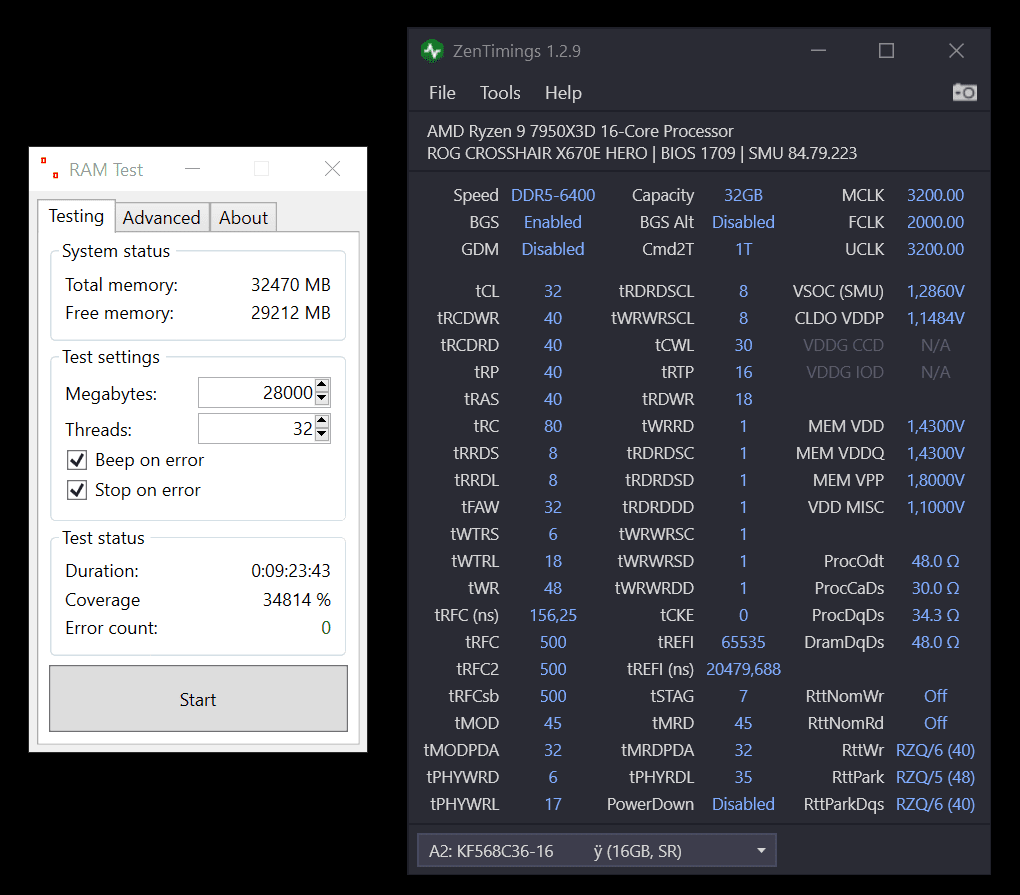Click the ZenTimings app logo icon
The height and width of the screenshot is (895, 1020).
432,51
